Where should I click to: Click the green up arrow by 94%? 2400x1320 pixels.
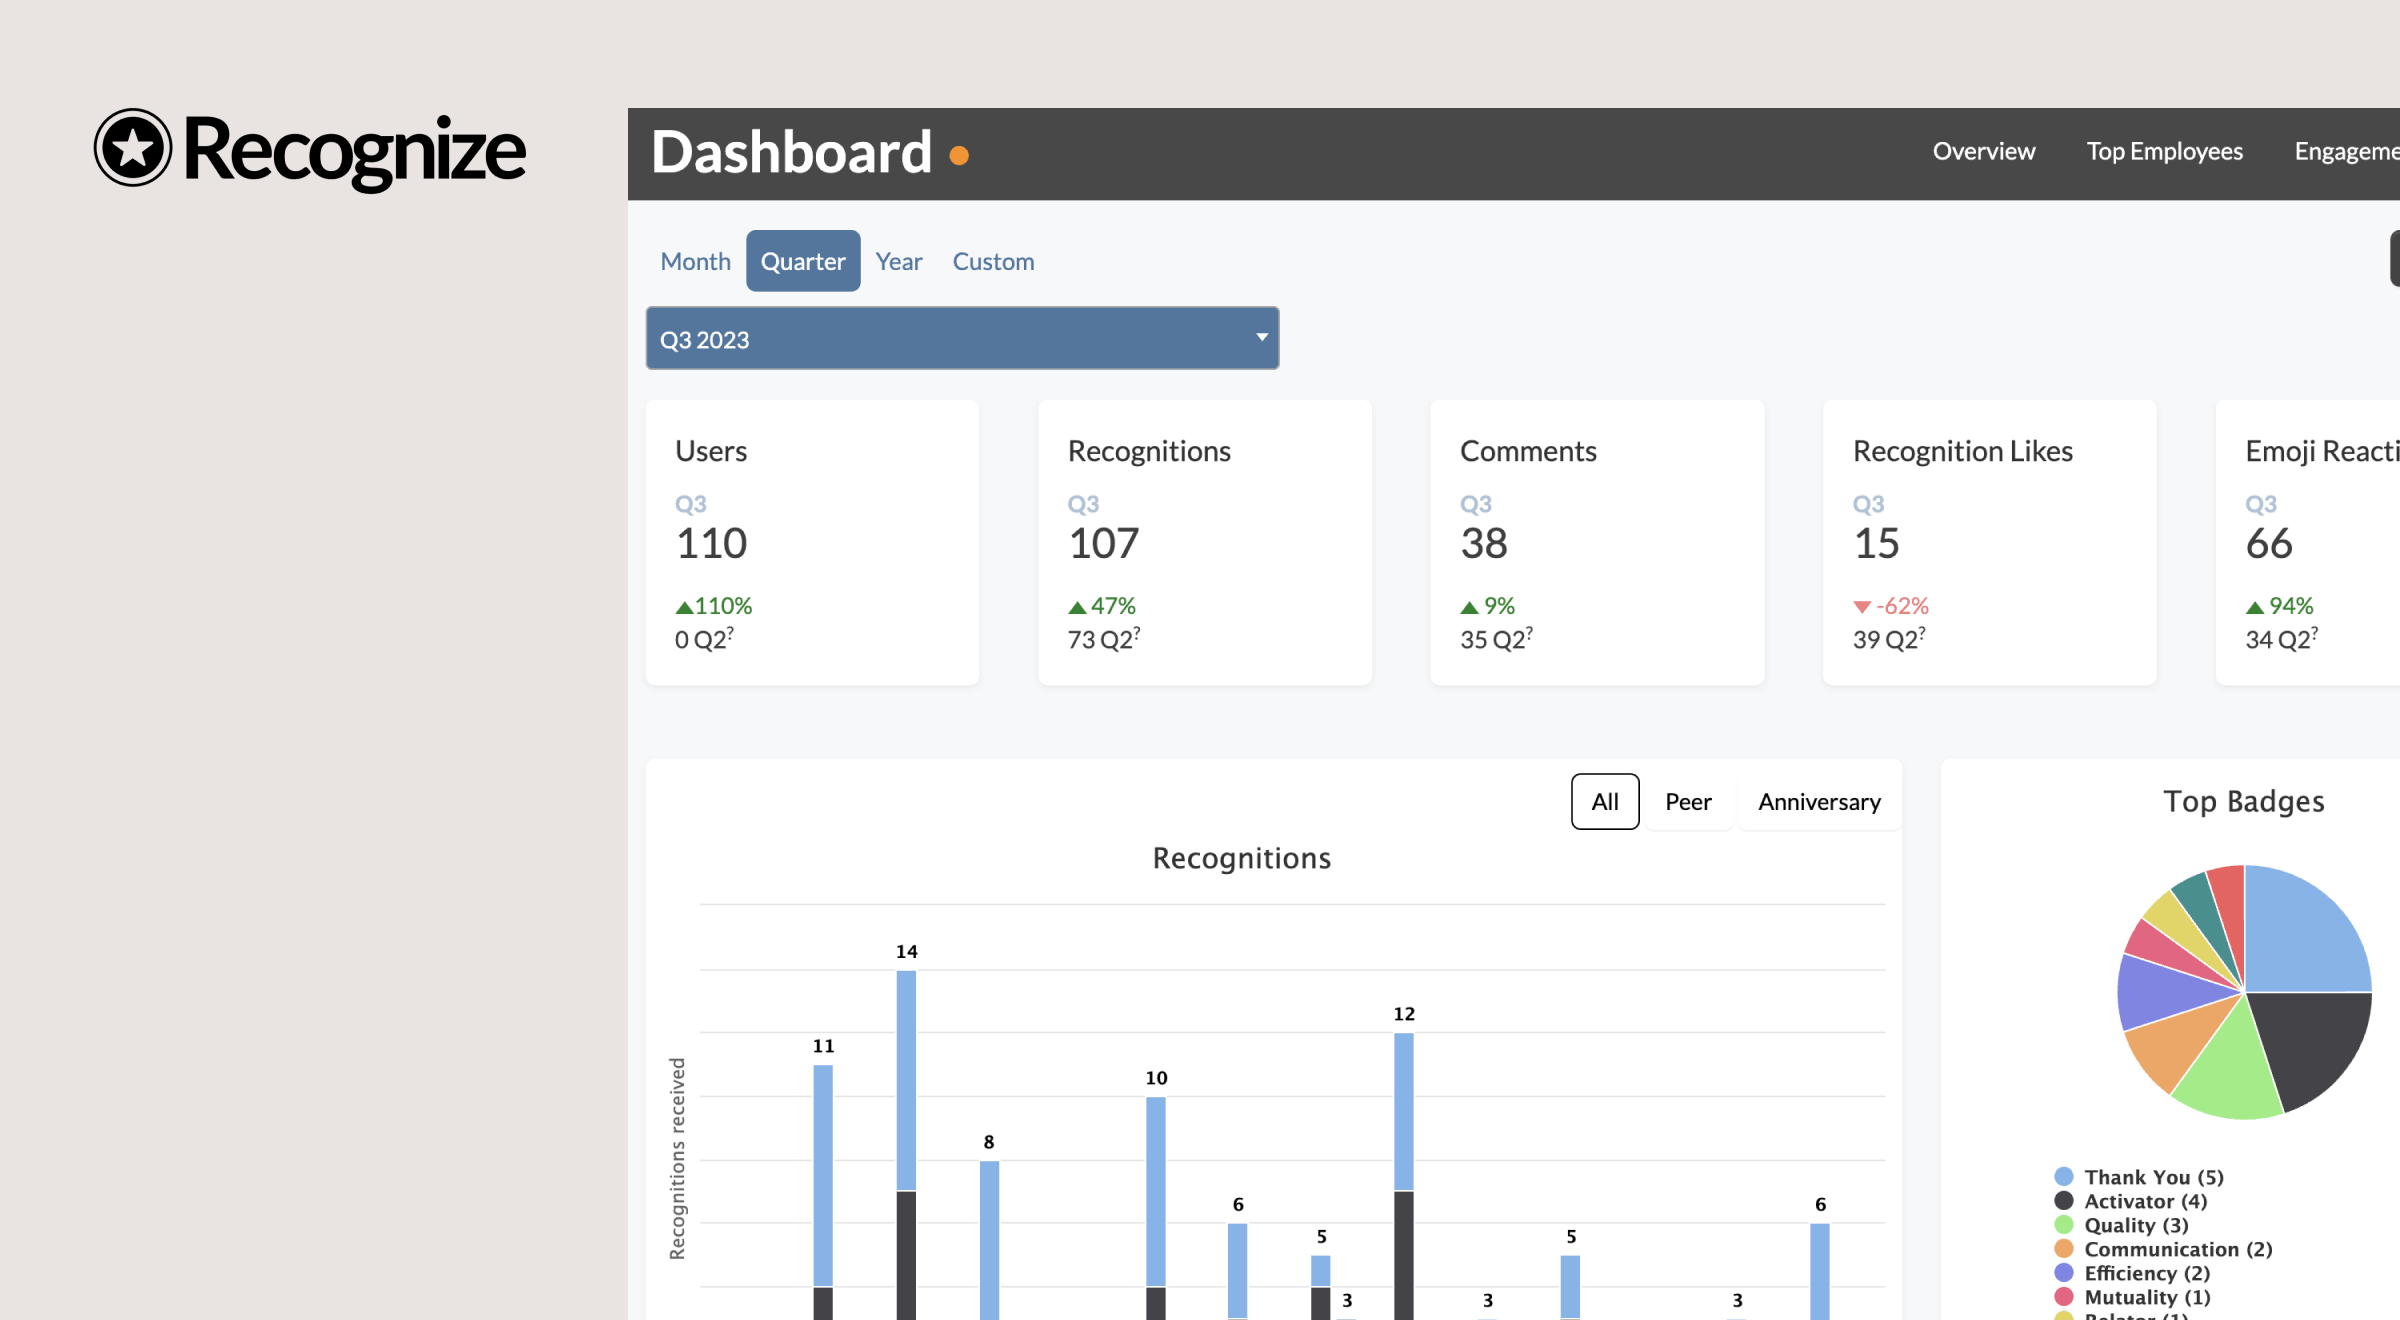coord(2254,607)
